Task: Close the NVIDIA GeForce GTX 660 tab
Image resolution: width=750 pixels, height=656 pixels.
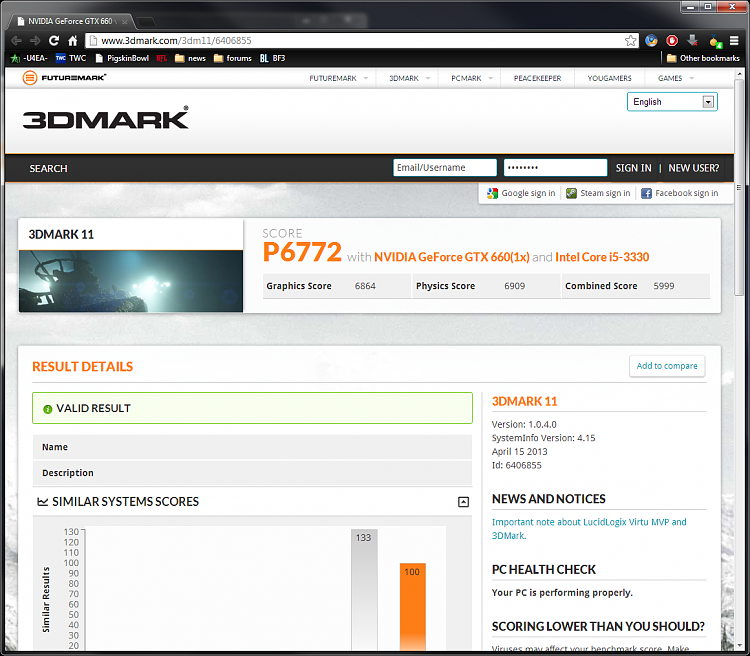Action: 124,22
